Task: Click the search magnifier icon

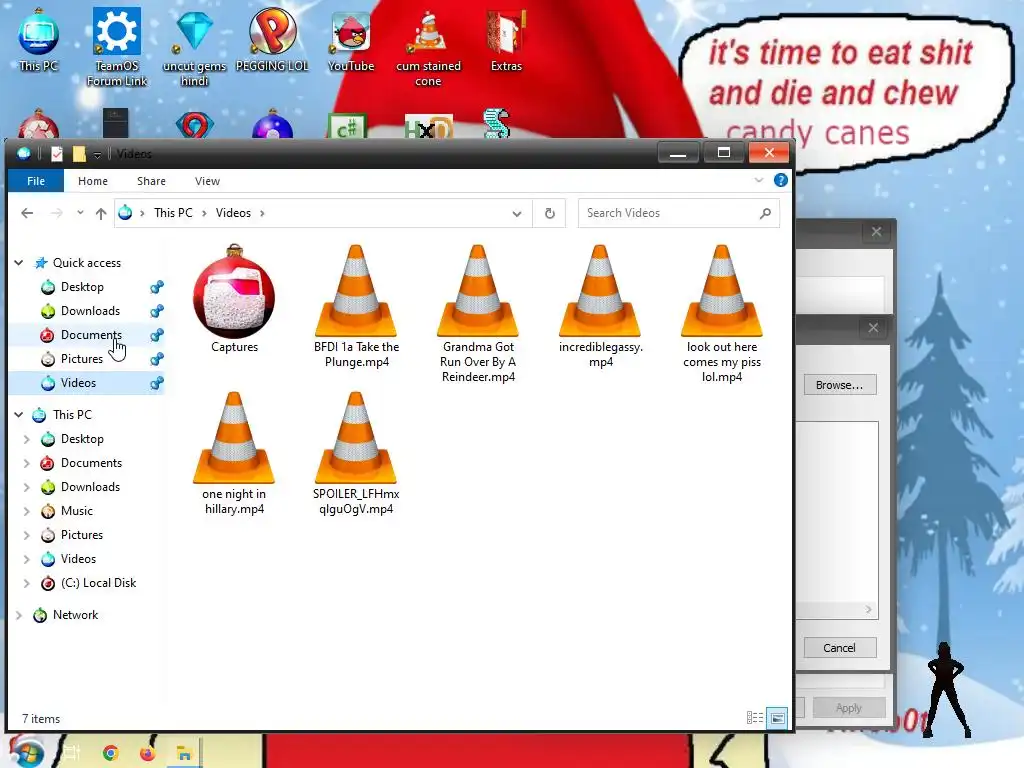Action: 765,213
